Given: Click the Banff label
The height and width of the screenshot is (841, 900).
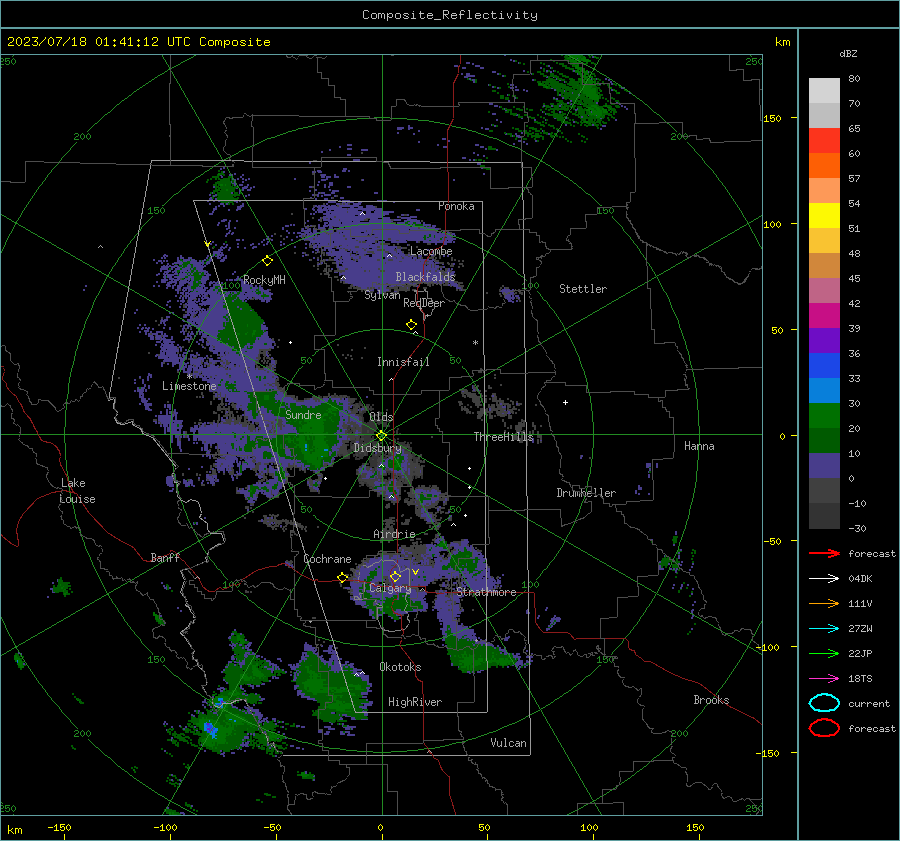Looking at the screenshot, I should [x=165, y=557].
